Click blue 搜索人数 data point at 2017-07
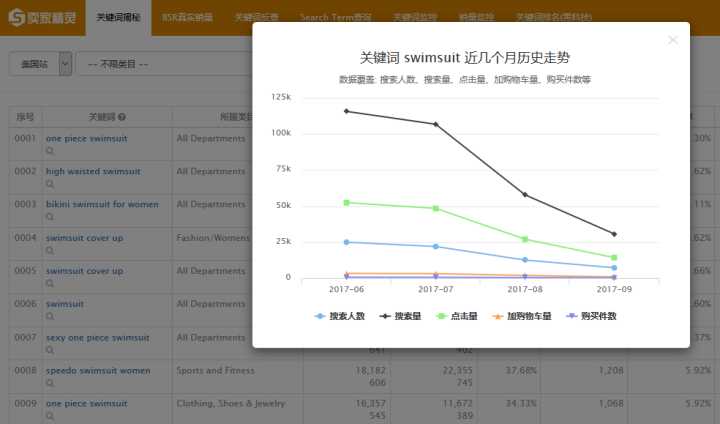This screenshot has width=720, height=424. coord(436,247)
